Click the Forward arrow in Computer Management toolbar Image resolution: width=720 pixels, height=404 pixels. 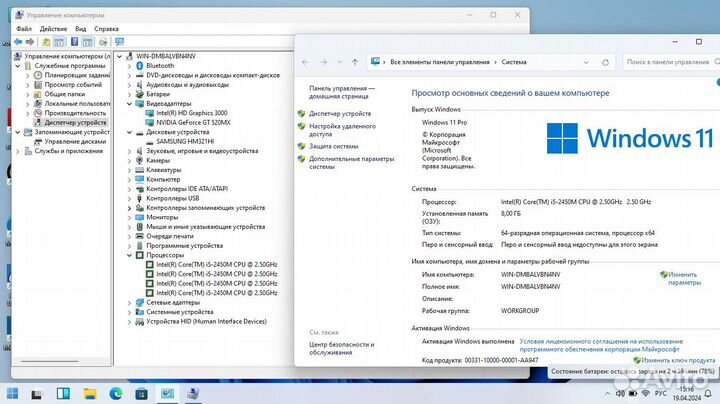pos(30,42)
